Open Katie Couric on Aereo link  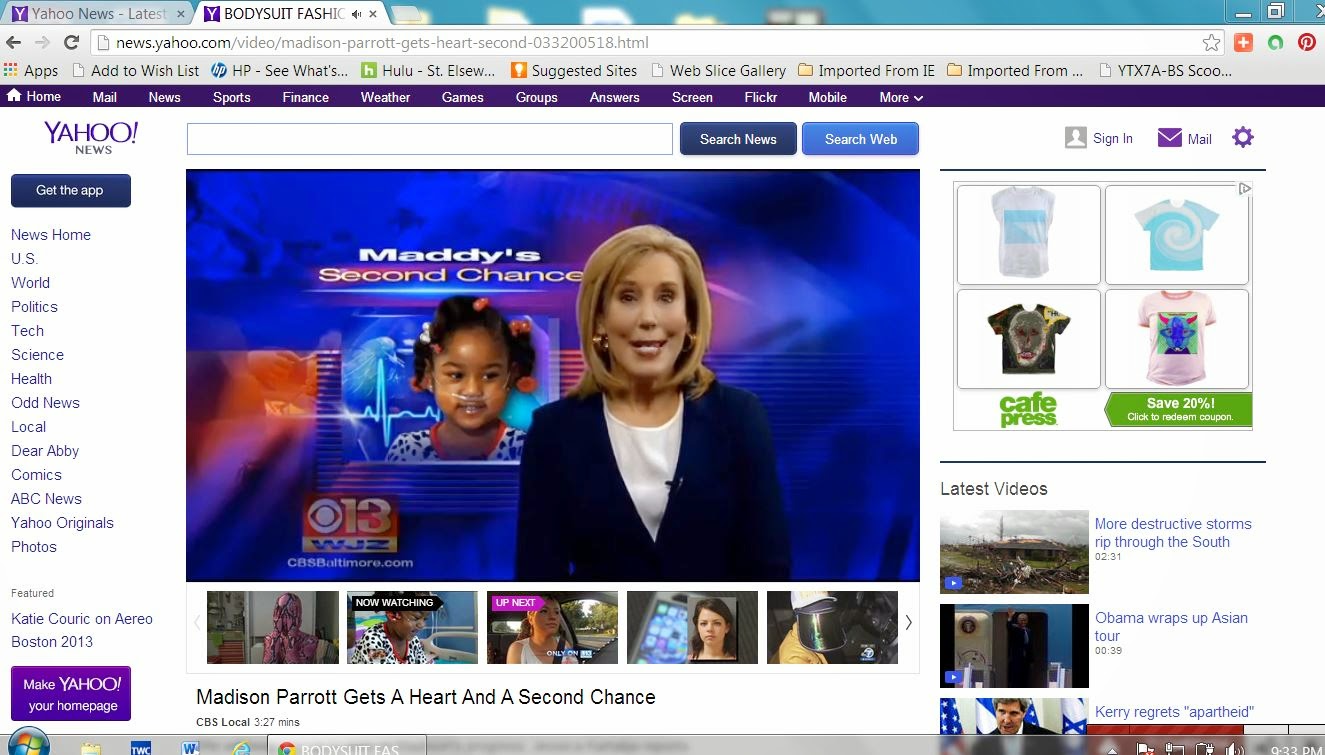tap(82, 619)
